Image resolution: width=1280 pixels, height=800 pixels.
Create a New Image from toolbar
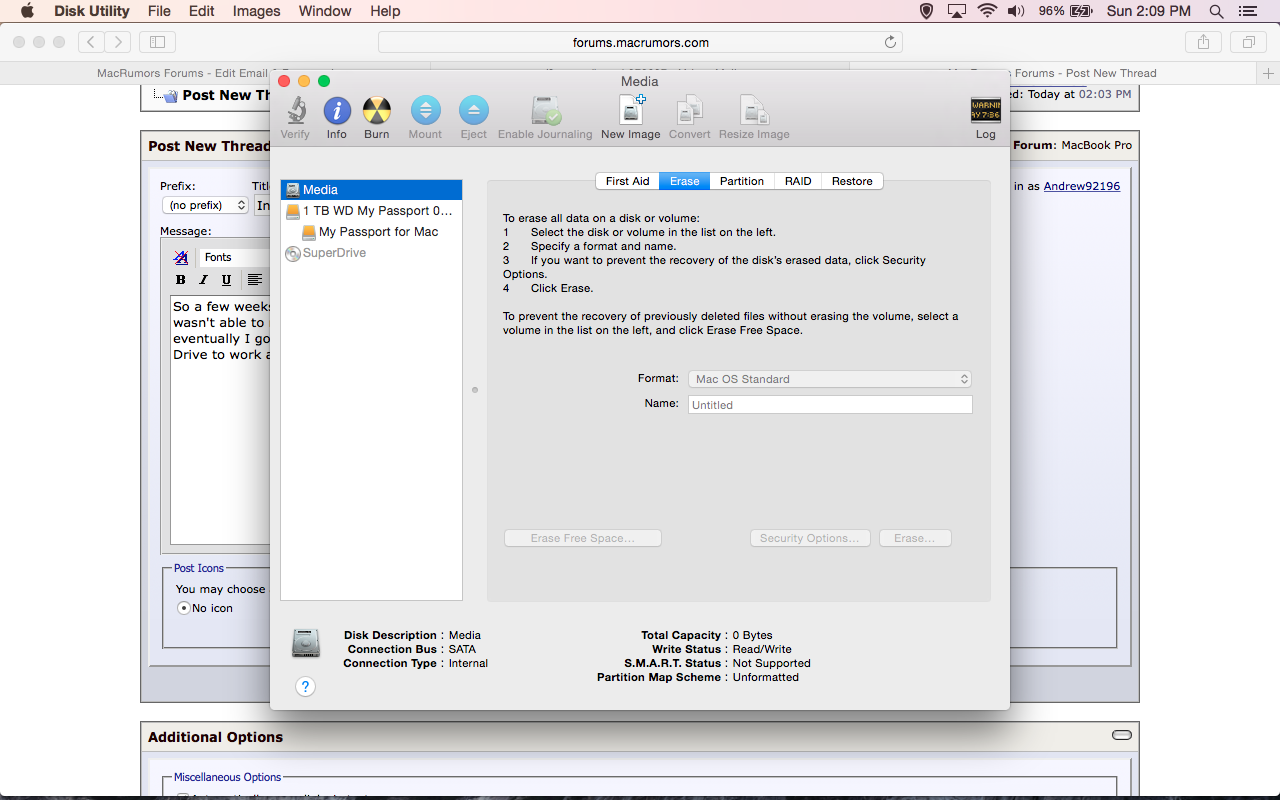632,110
